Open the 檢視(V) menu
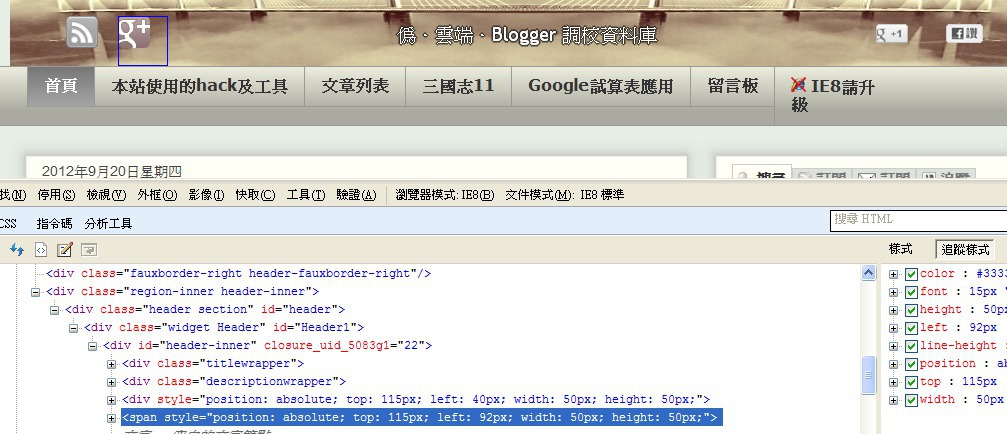Screen dimensions: 1007x434 107,195
